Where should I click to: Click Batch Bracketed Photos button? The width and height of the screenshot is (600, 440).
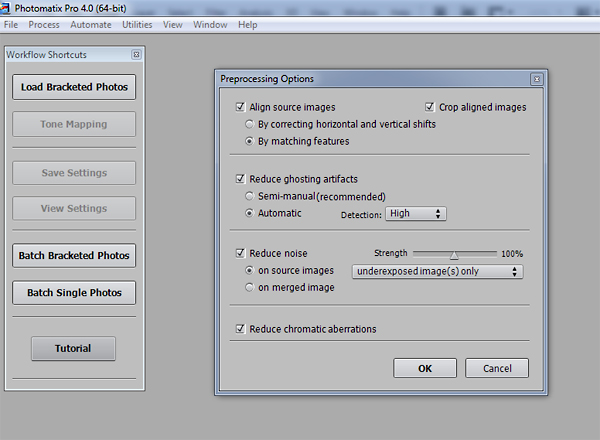tap(74, 256)
